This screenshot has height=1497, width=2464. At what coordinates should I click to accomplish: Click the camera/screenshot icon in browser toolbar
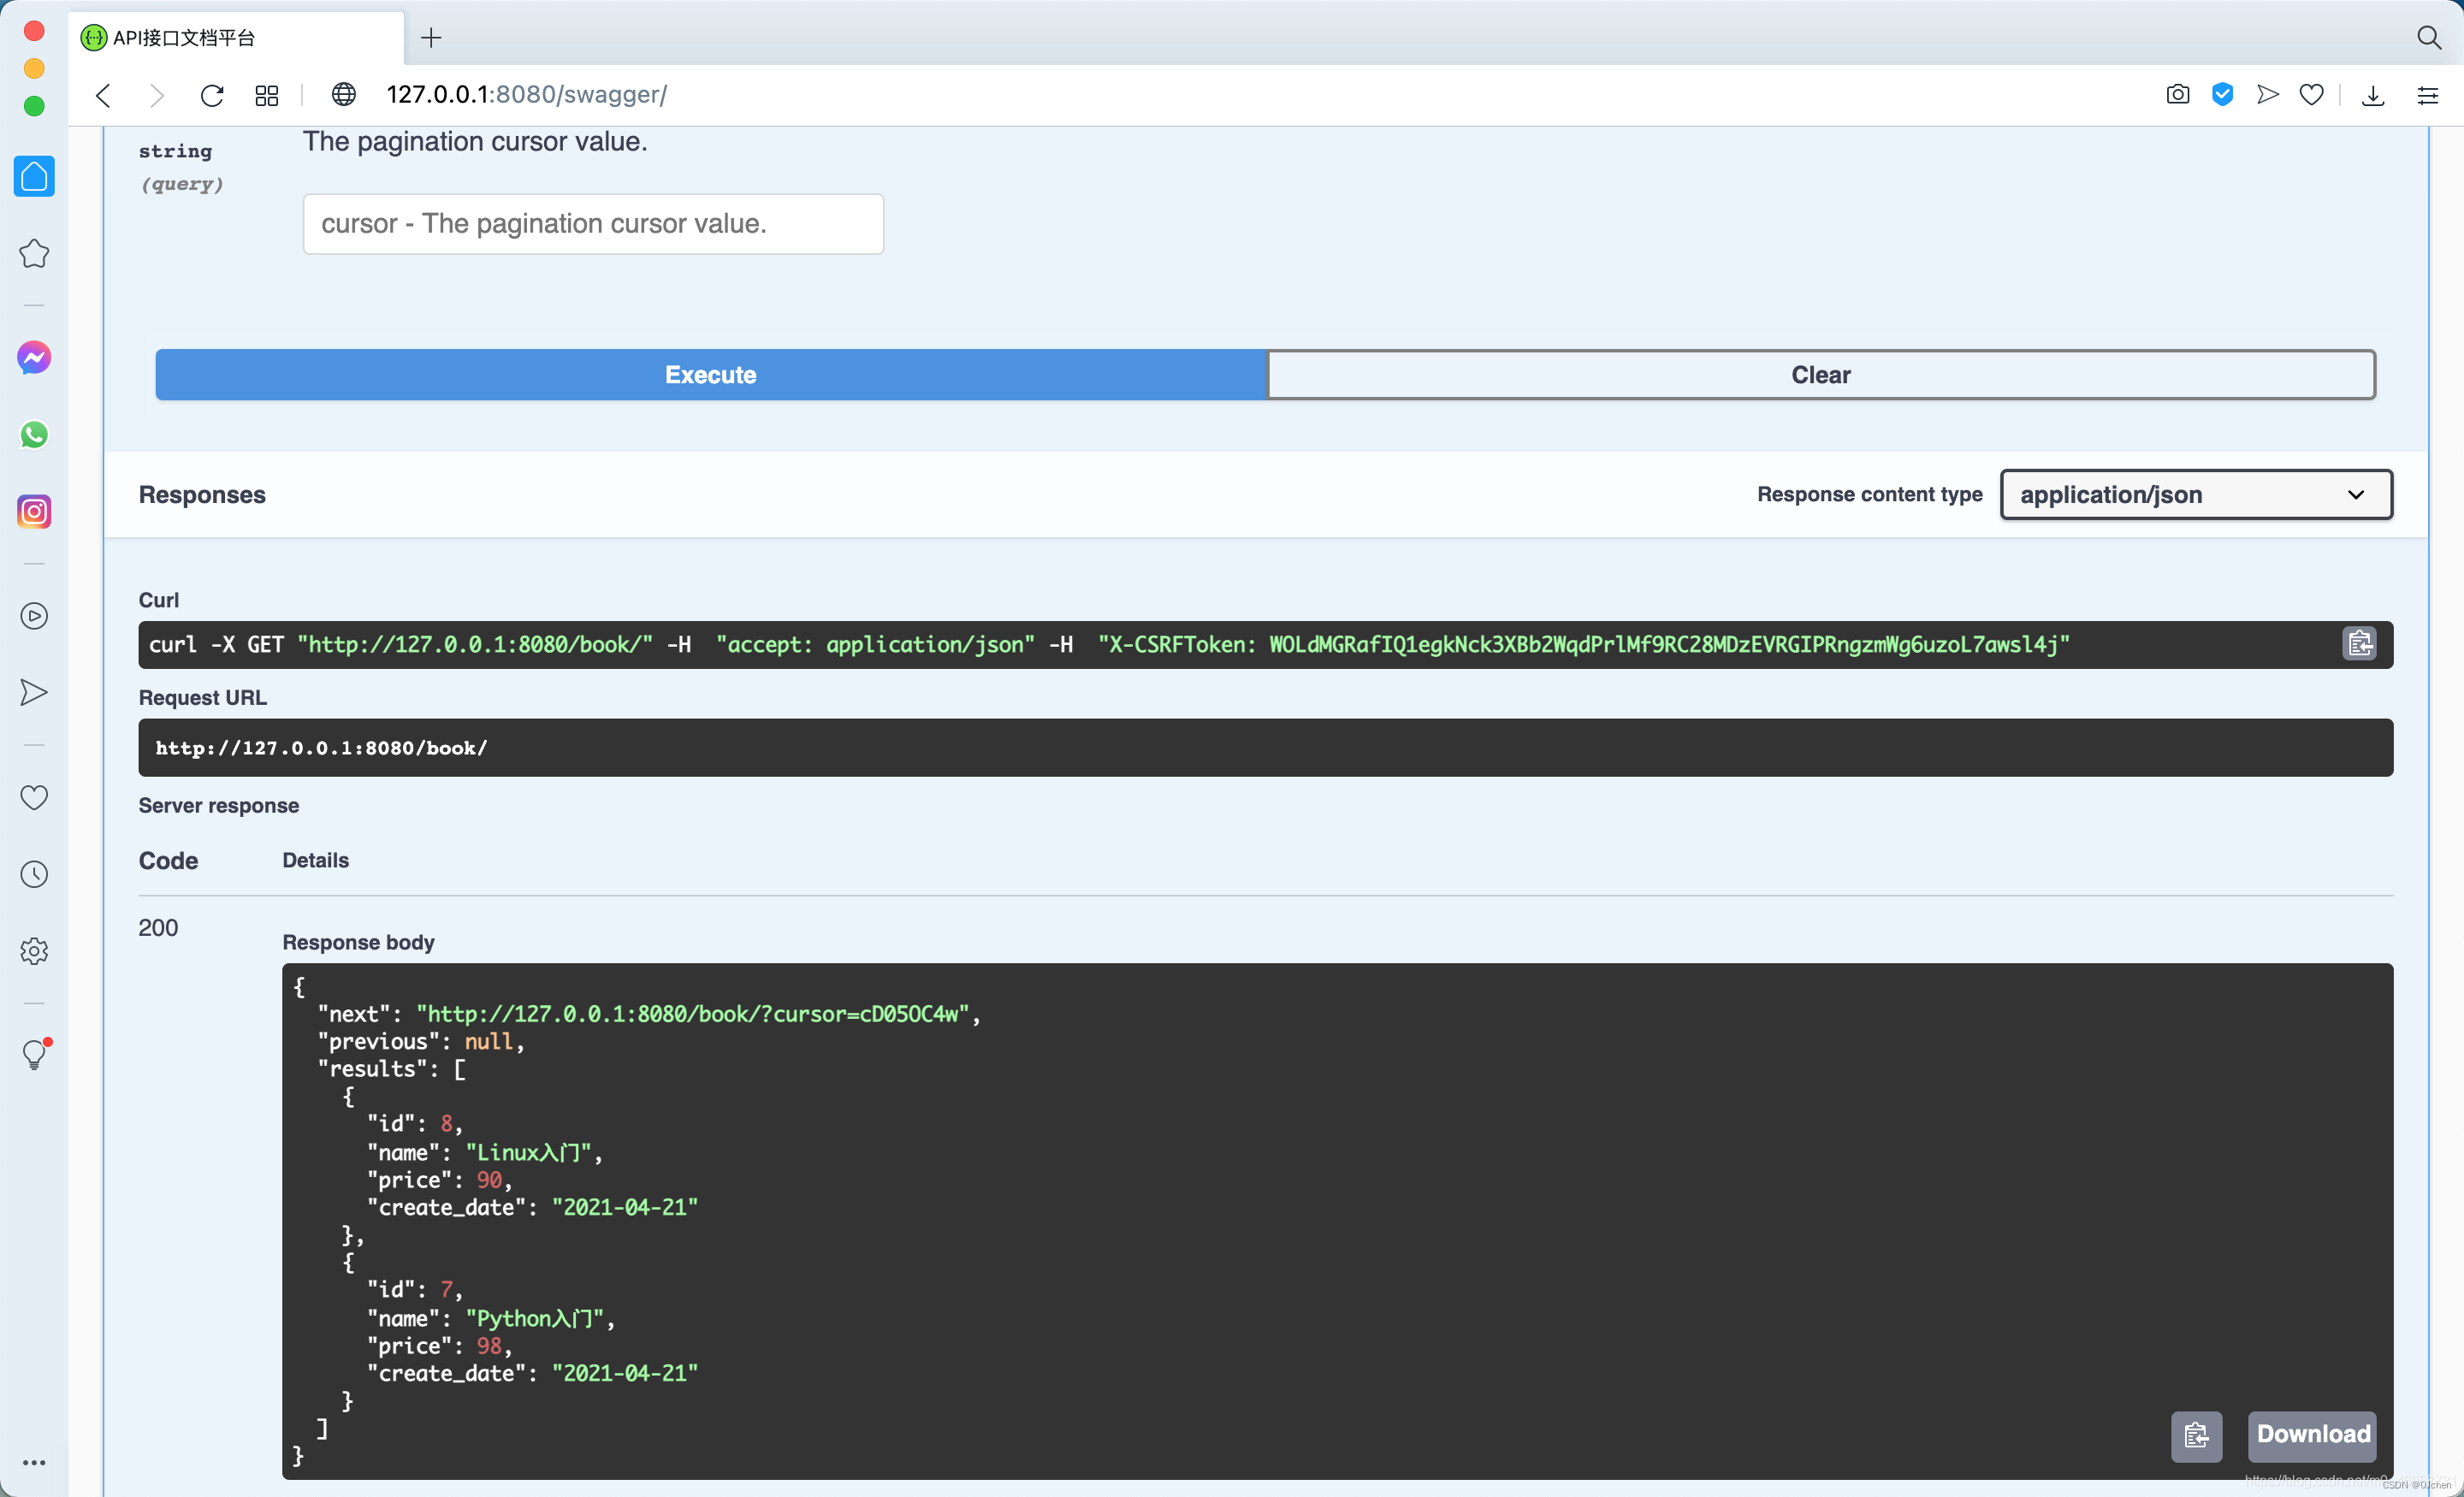tap(2179, 95)
